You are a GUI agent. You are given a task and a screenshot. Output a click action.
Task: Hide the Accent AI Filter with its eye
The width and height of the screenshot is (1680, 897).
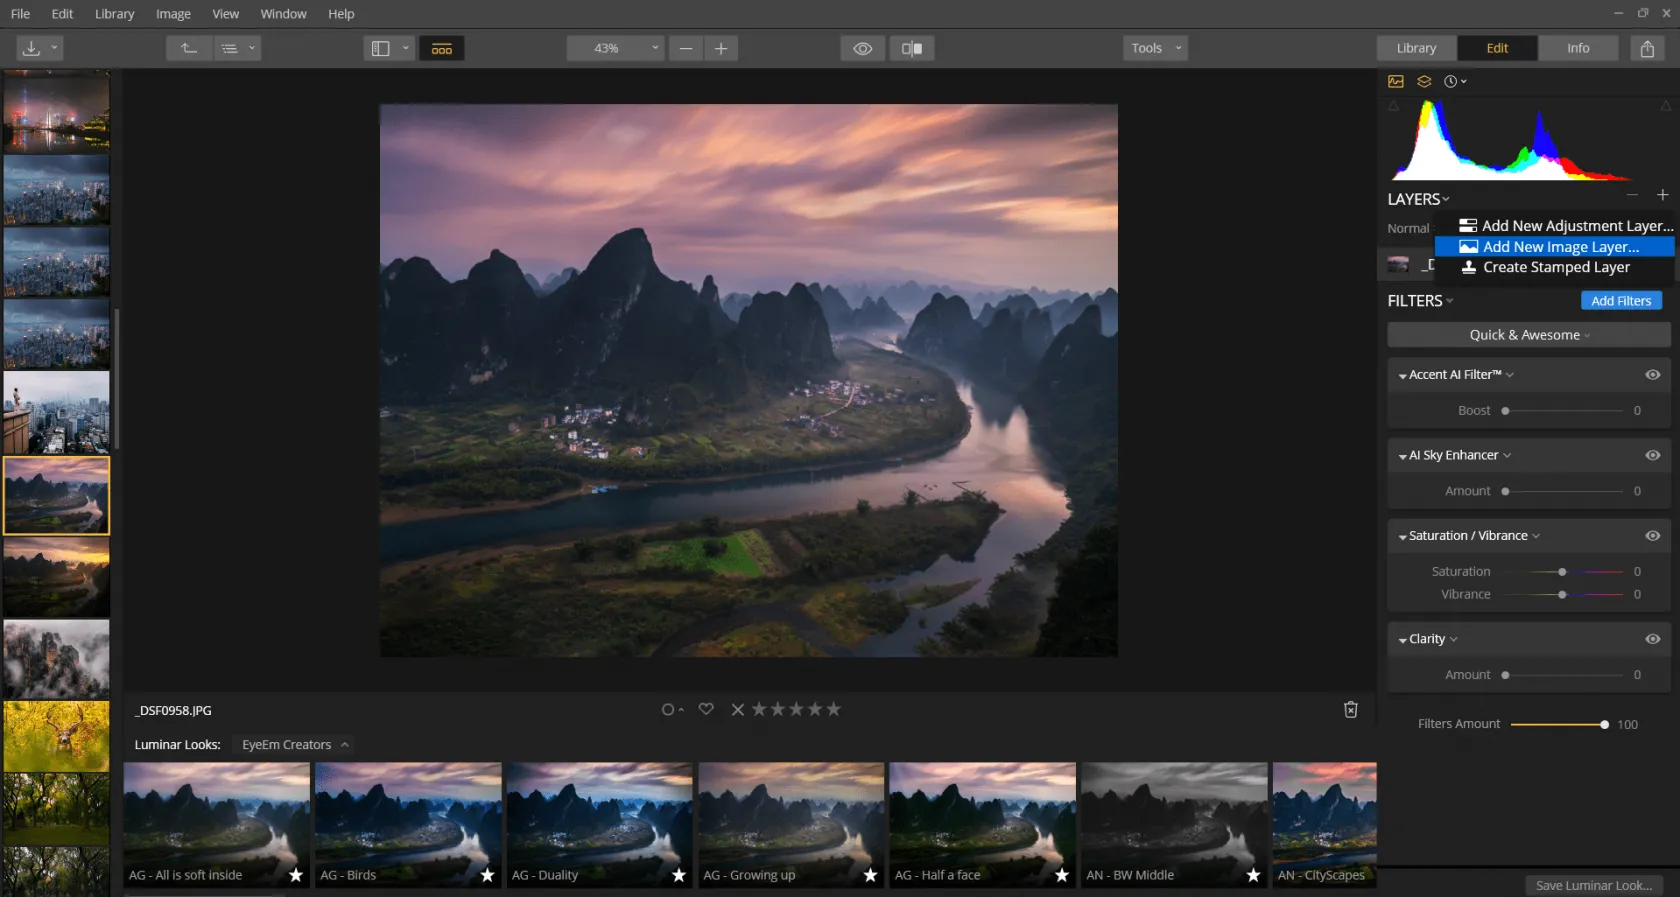[1652, 375]
